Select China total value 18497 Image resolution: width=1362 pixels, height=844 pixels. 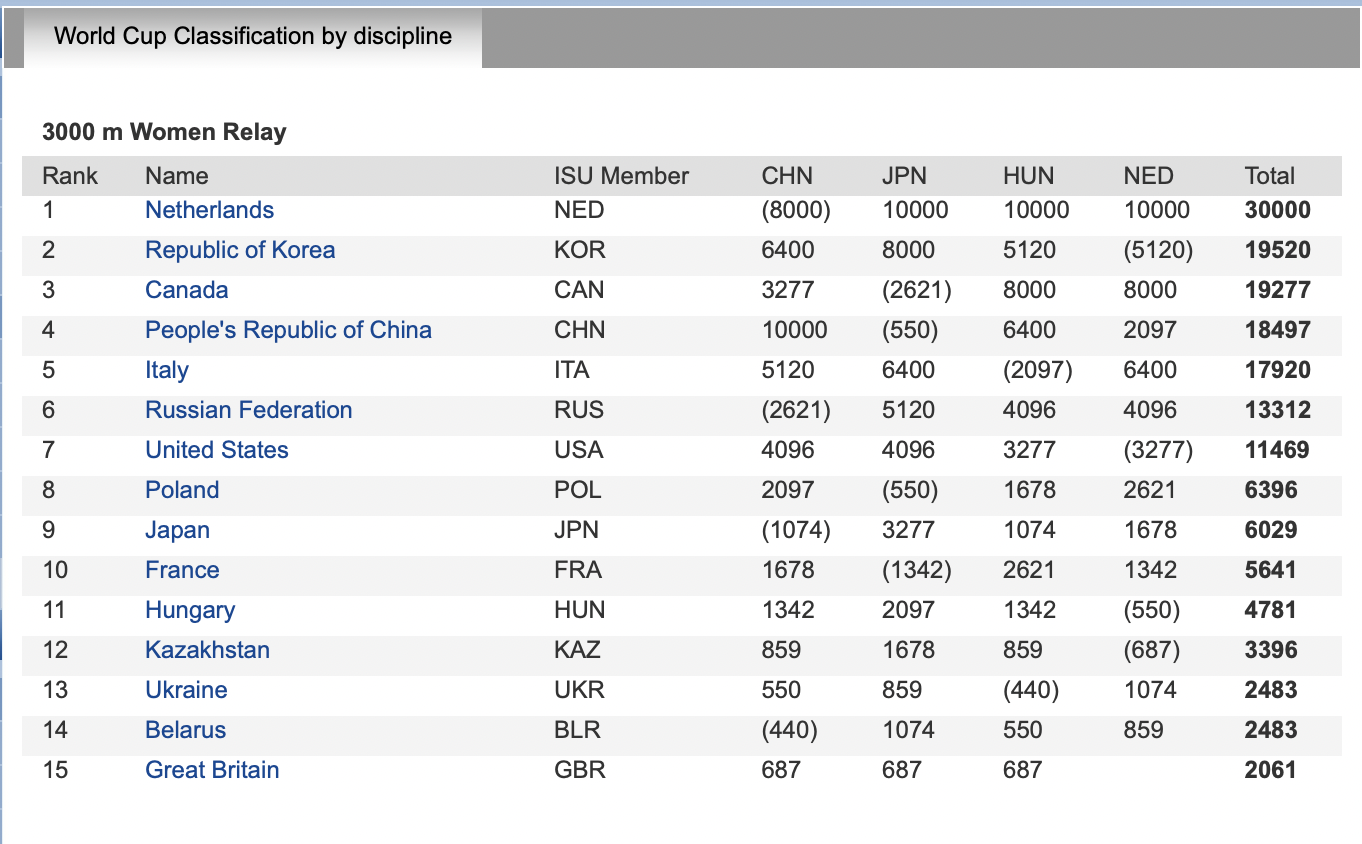1278,330
